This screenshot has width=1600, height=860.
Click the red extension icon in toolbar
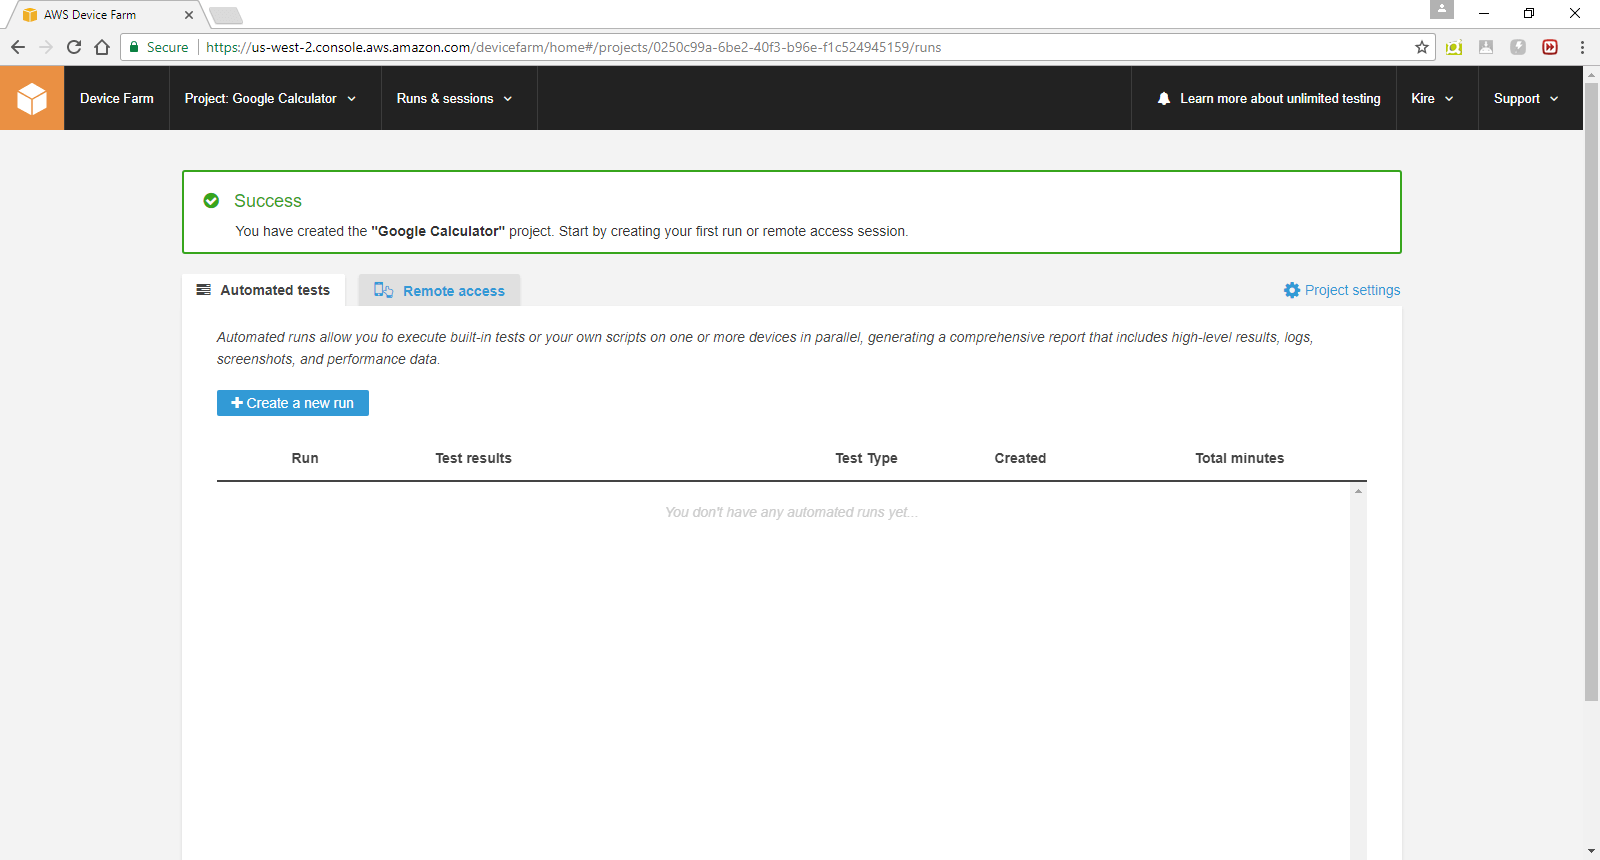(1550, 47)
